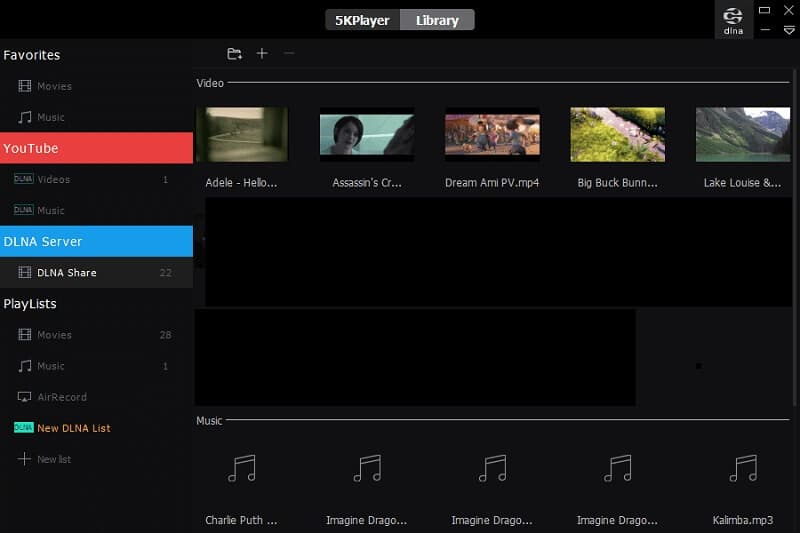
Task: Click the minus remove icon in toolbar
Action: pos(289,53)
